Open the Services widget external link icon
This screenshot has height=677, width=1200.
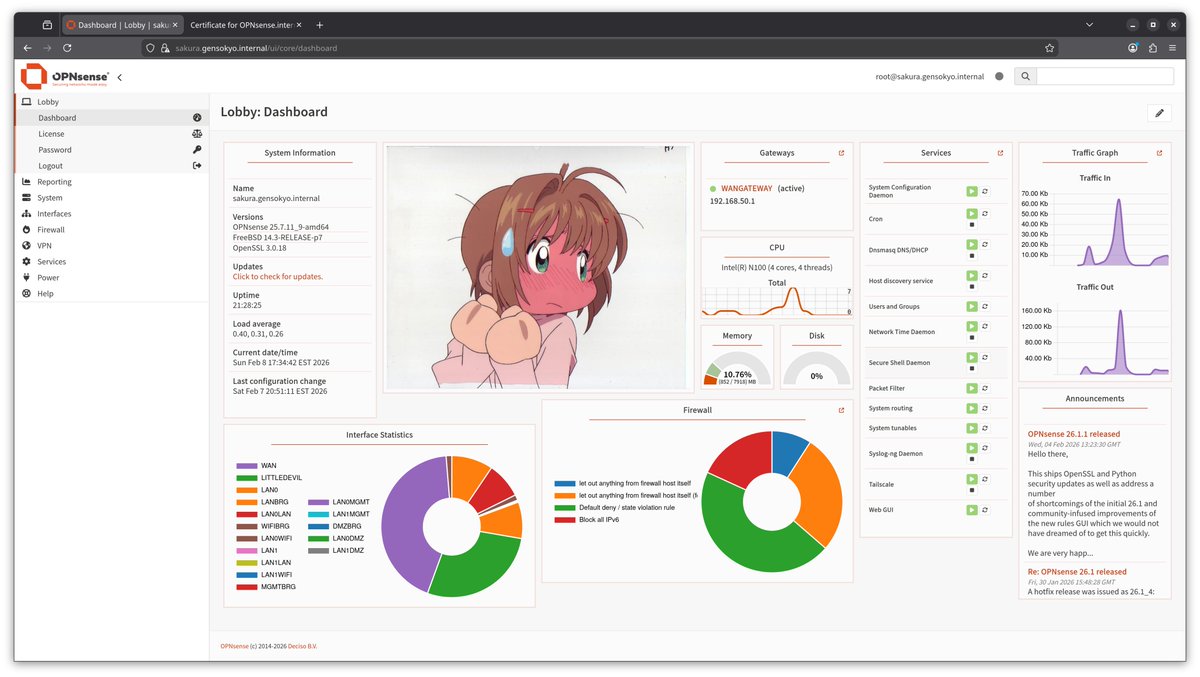[x=1000, y=153]
